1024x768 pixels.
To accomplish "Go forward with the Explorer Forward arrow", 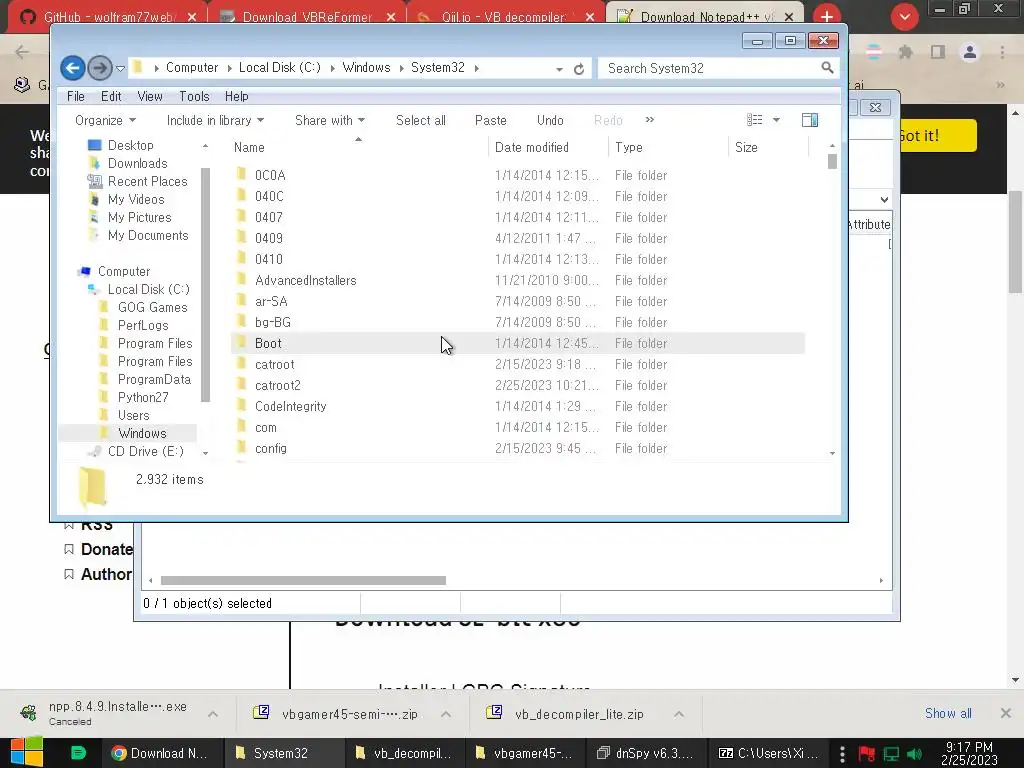I will pos(99,68).
